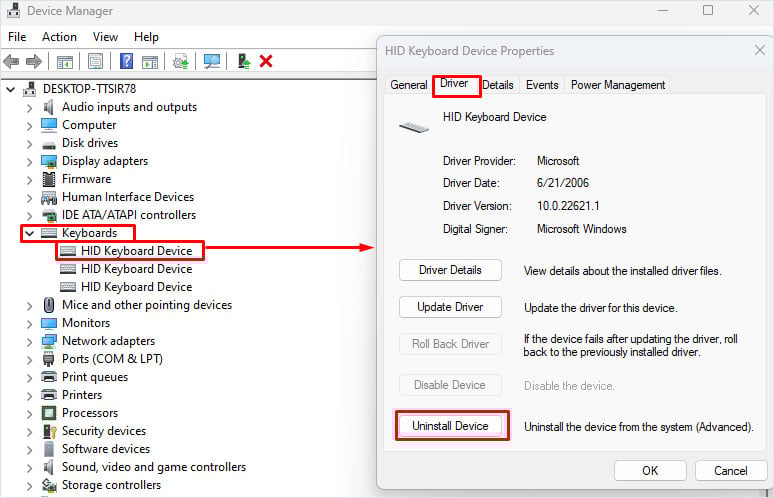This screenshot has width=774, height=498.
Task: Click the Update device driver toolbar icon
Action: coord(181,62)
